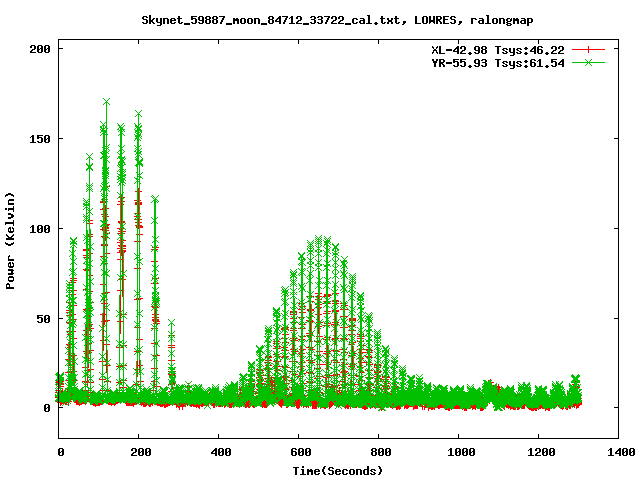Click the x-axis tick label 1200

[541, 452]
